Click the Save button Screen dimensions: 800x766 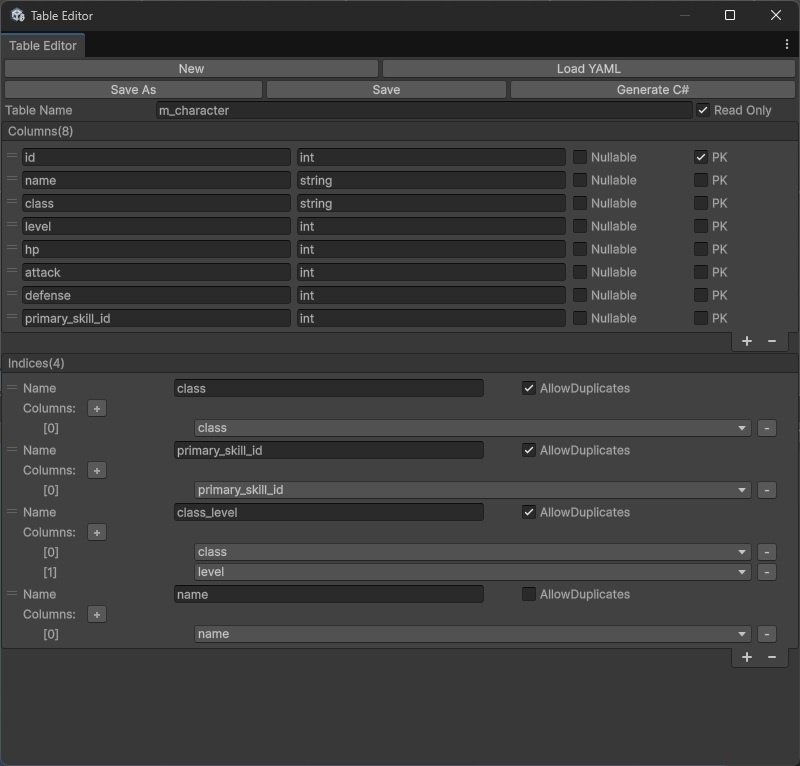[386, 90]
